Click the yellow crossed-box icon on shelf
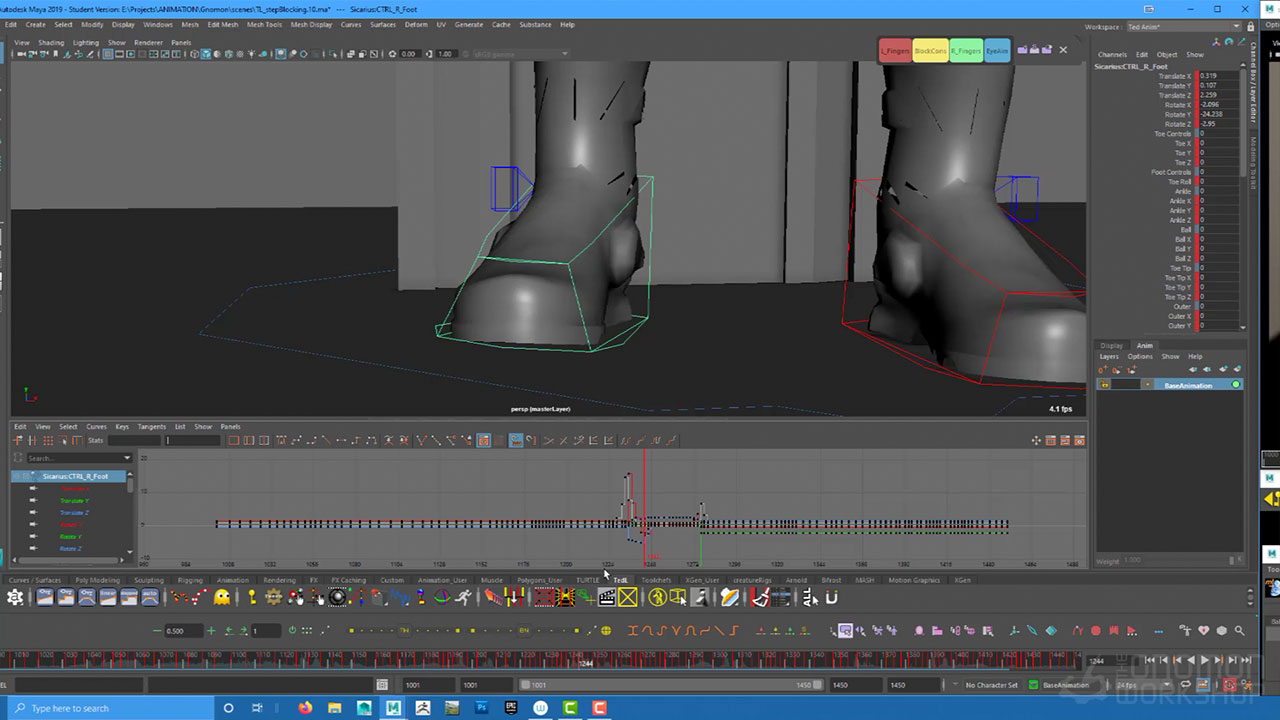Screen dimensions: 1280x720 (x=628, y=598)
